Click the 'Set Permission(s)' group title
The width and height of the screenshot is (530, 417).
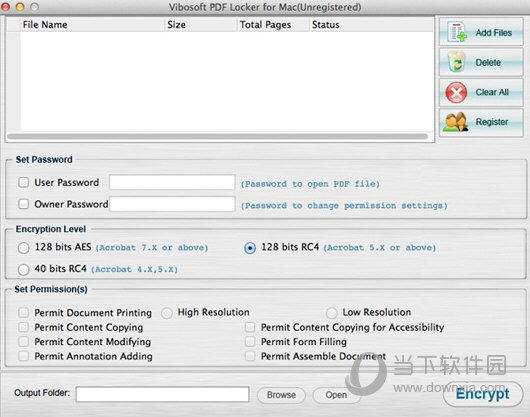[51, 289]
